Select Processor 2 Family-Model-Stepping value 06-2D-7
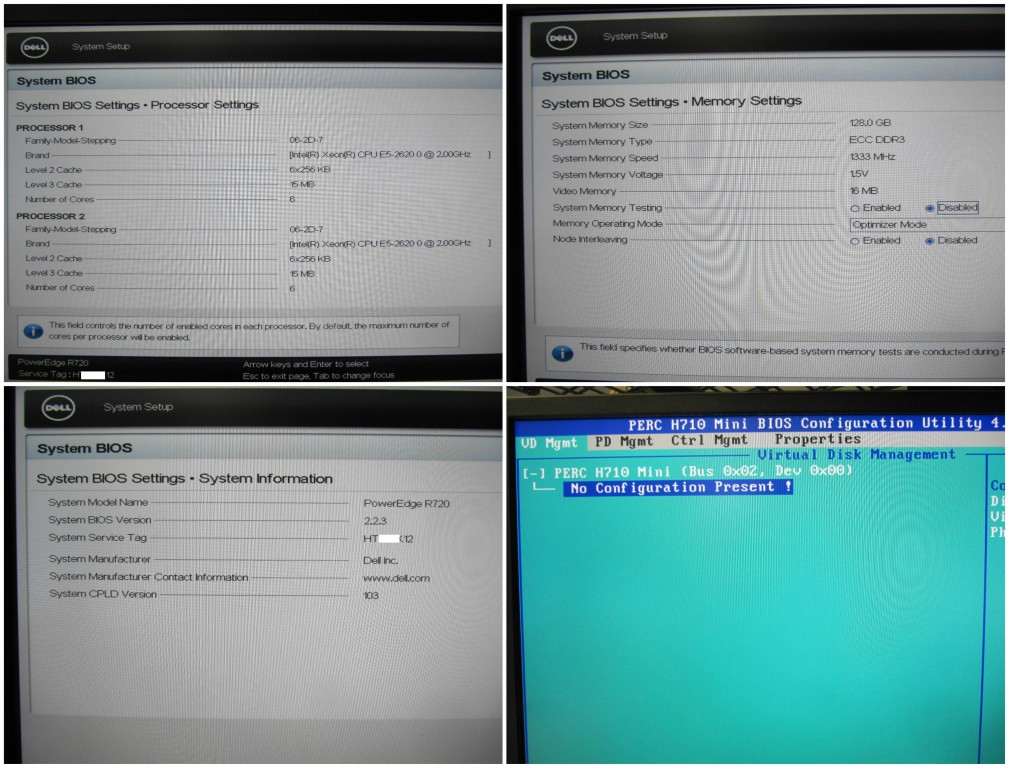The width and height of the screenshot is (1009, 768). coord(306,229)
